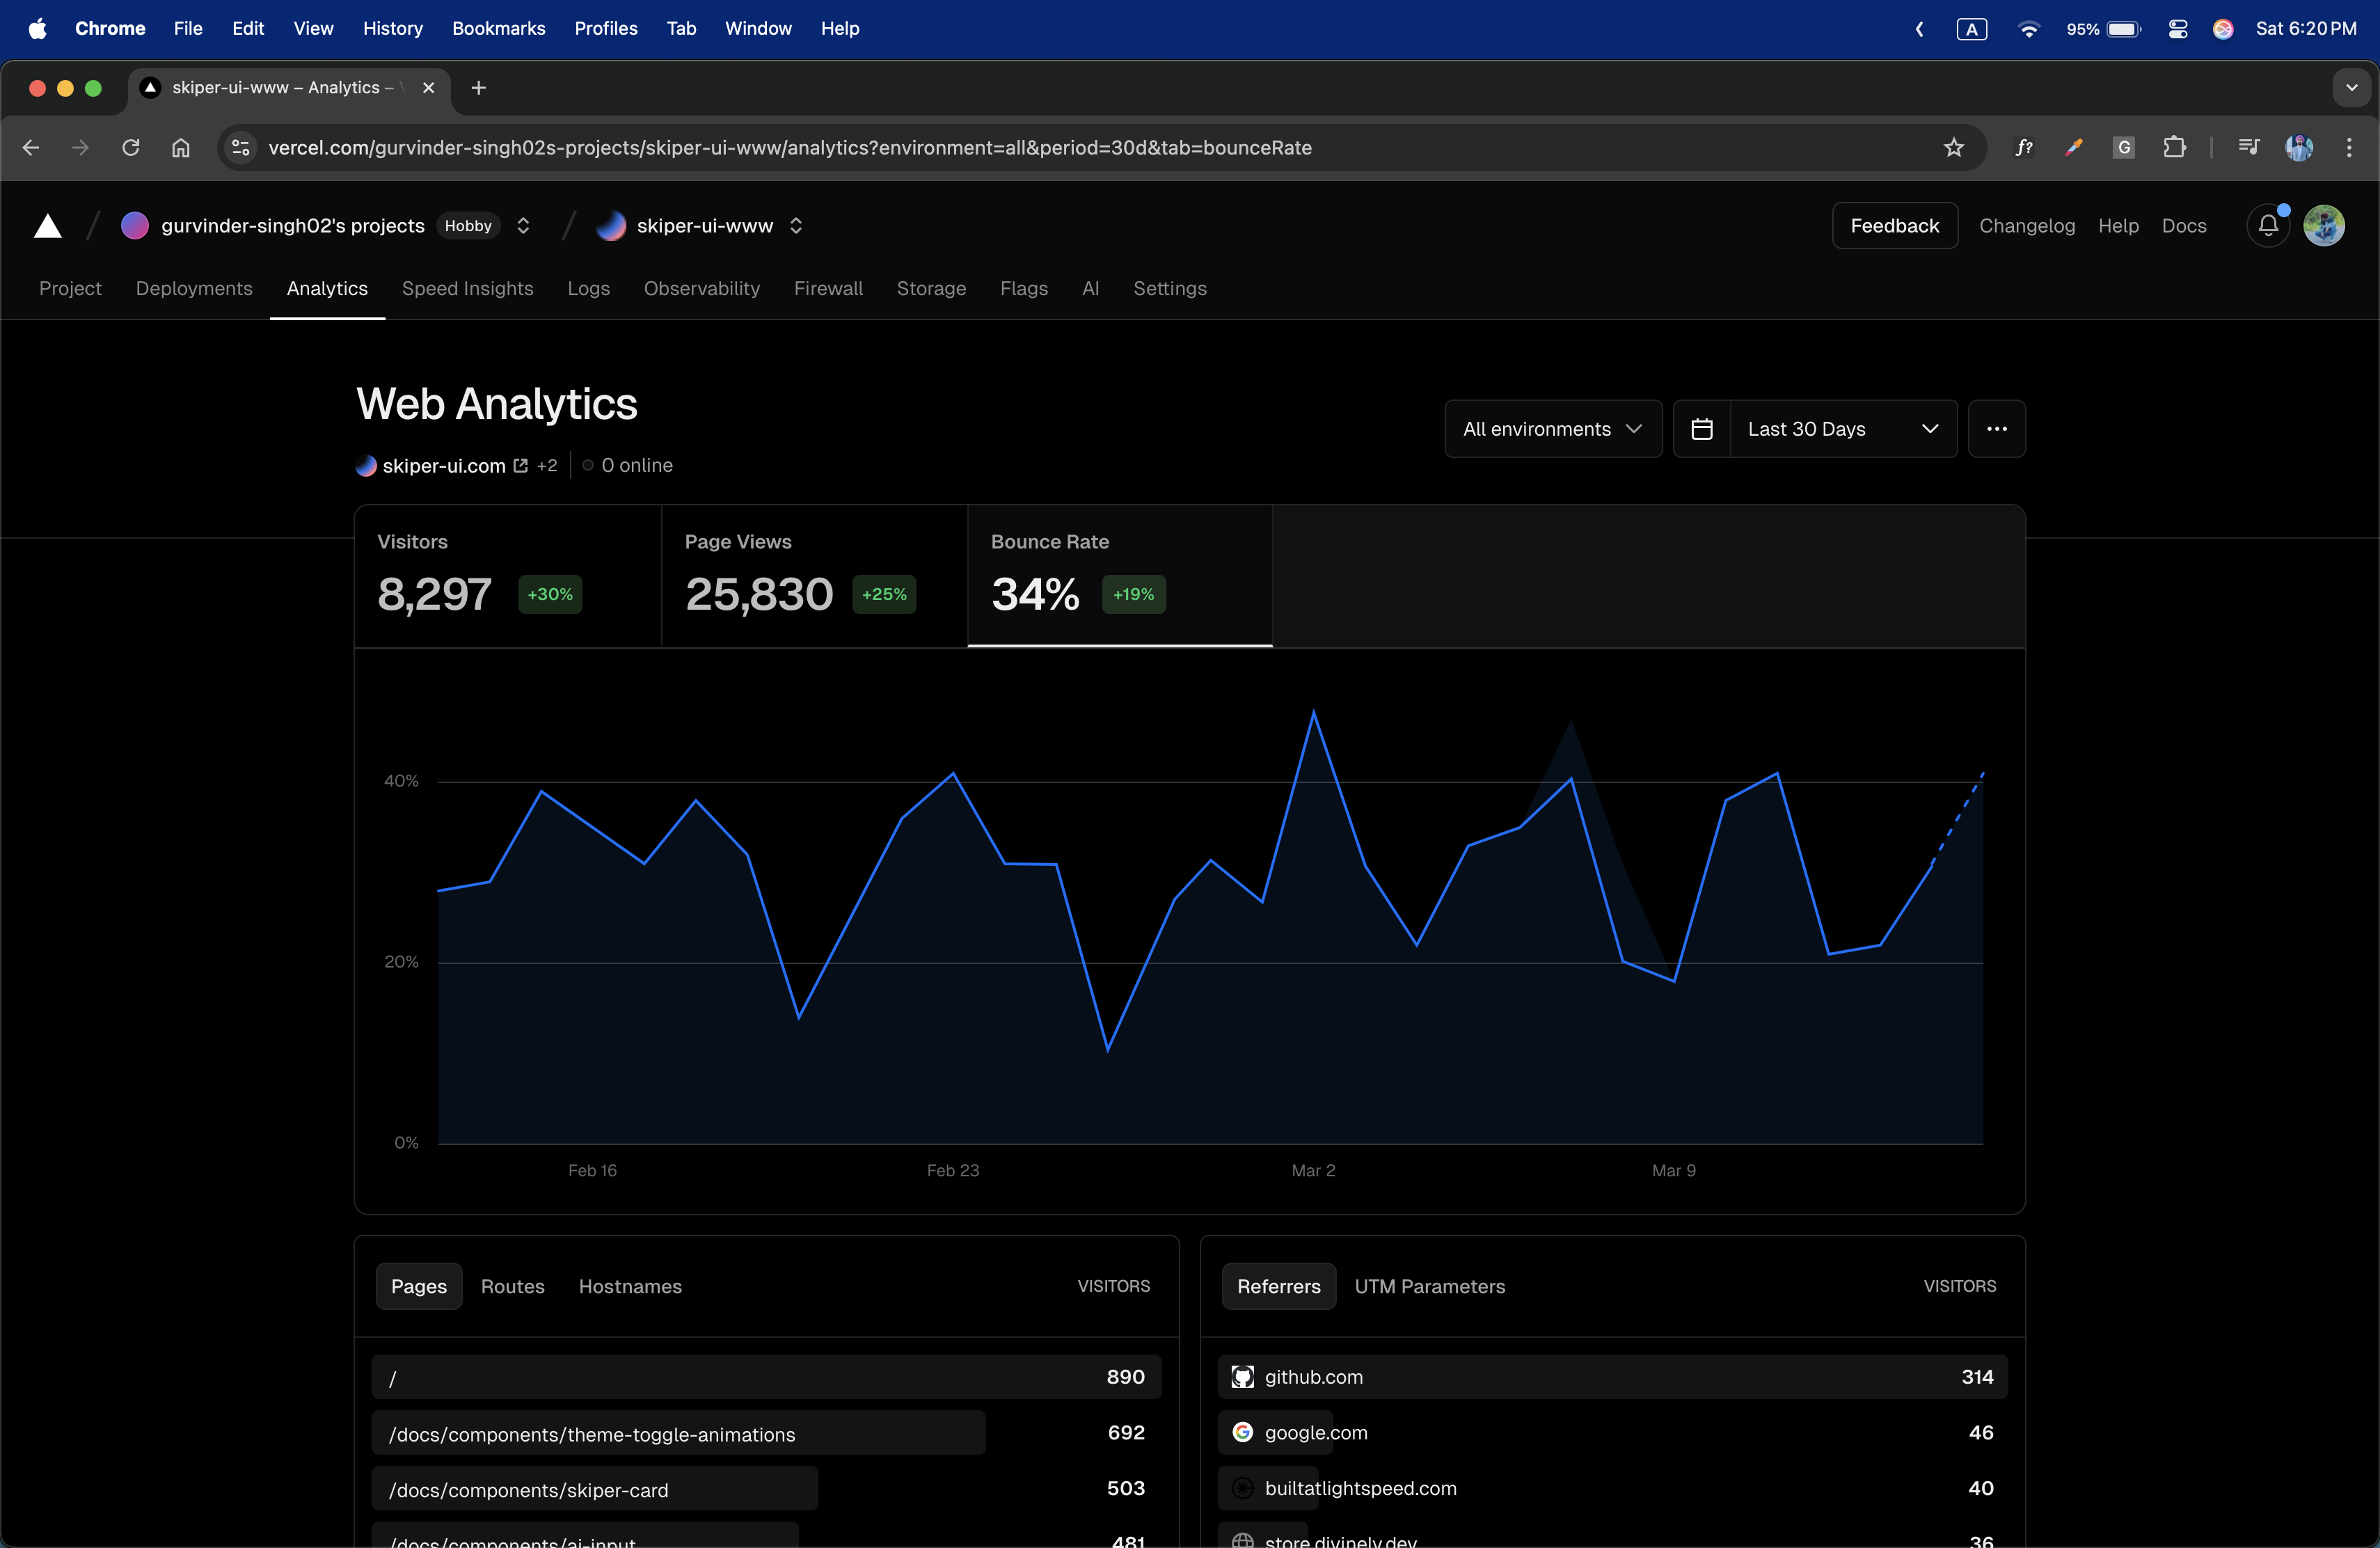Reload the page
2380x1548 pixels.
tap(131, 148)
